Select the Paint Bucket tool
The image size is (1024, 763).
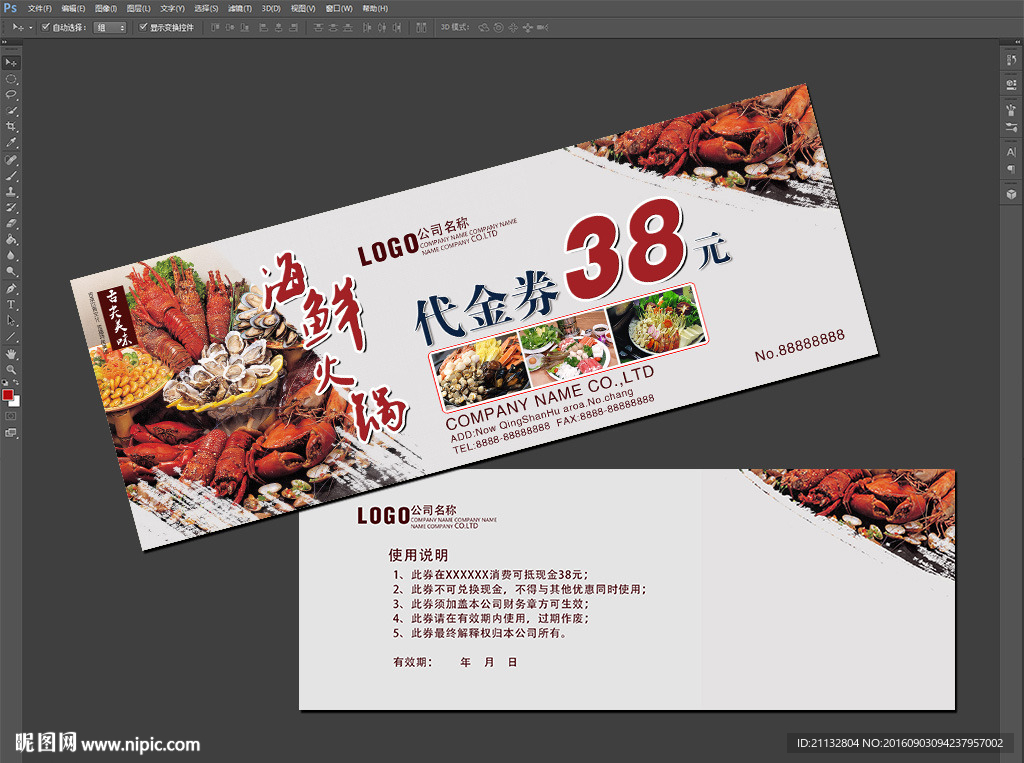point(11,240)
